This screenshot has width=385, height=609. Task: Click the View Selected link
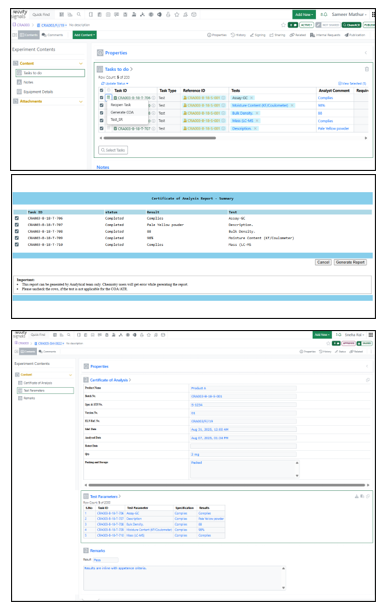tap(352, 84)
